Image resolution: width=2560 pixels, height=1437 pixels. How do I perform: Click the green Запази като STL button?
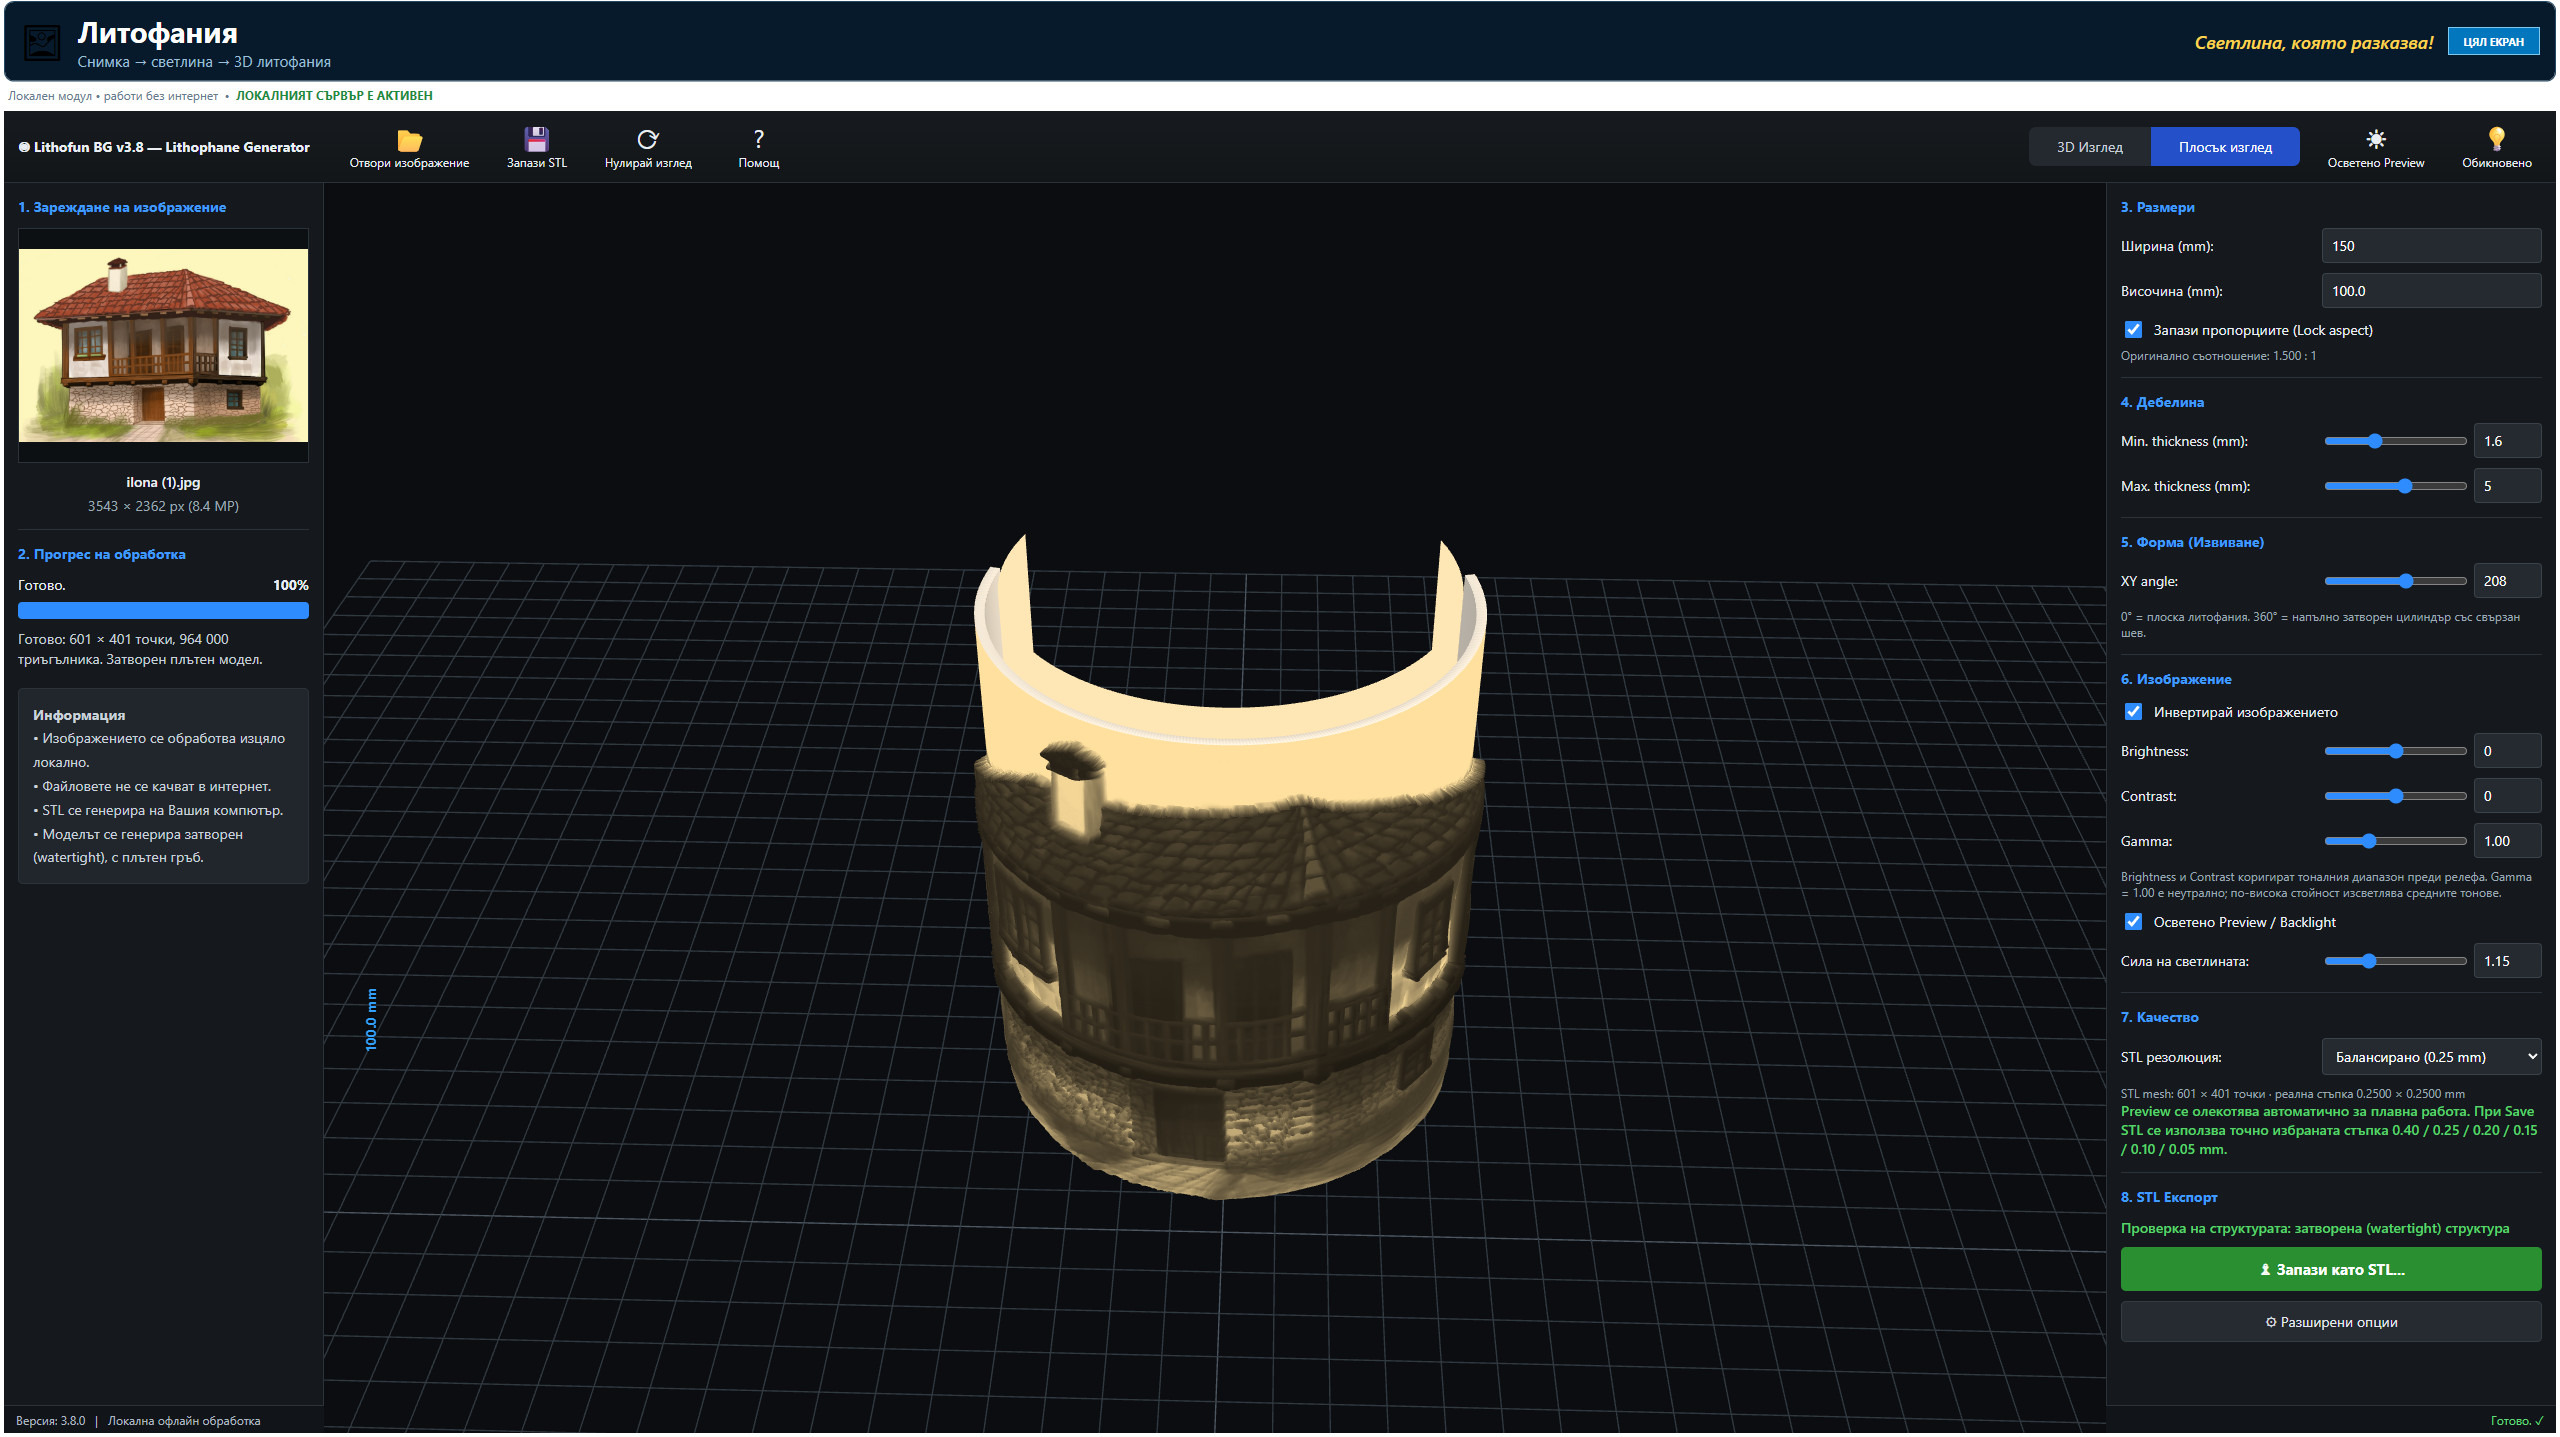click(x=2331, y=1269)
